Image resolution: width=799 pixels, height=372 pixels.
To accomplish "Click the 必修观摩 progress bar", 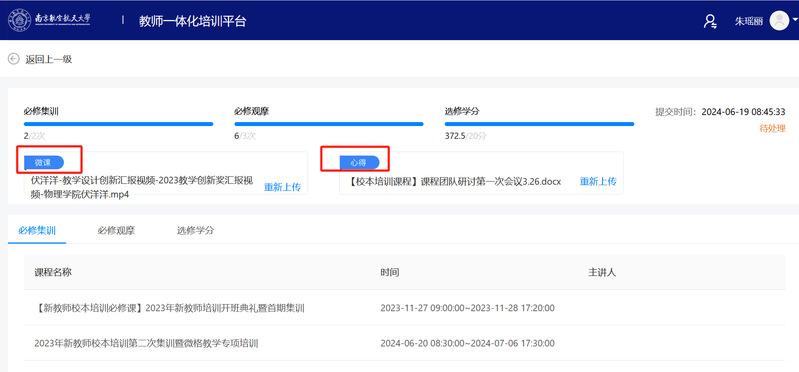I will pyautogui.click(x=329, y=124).
